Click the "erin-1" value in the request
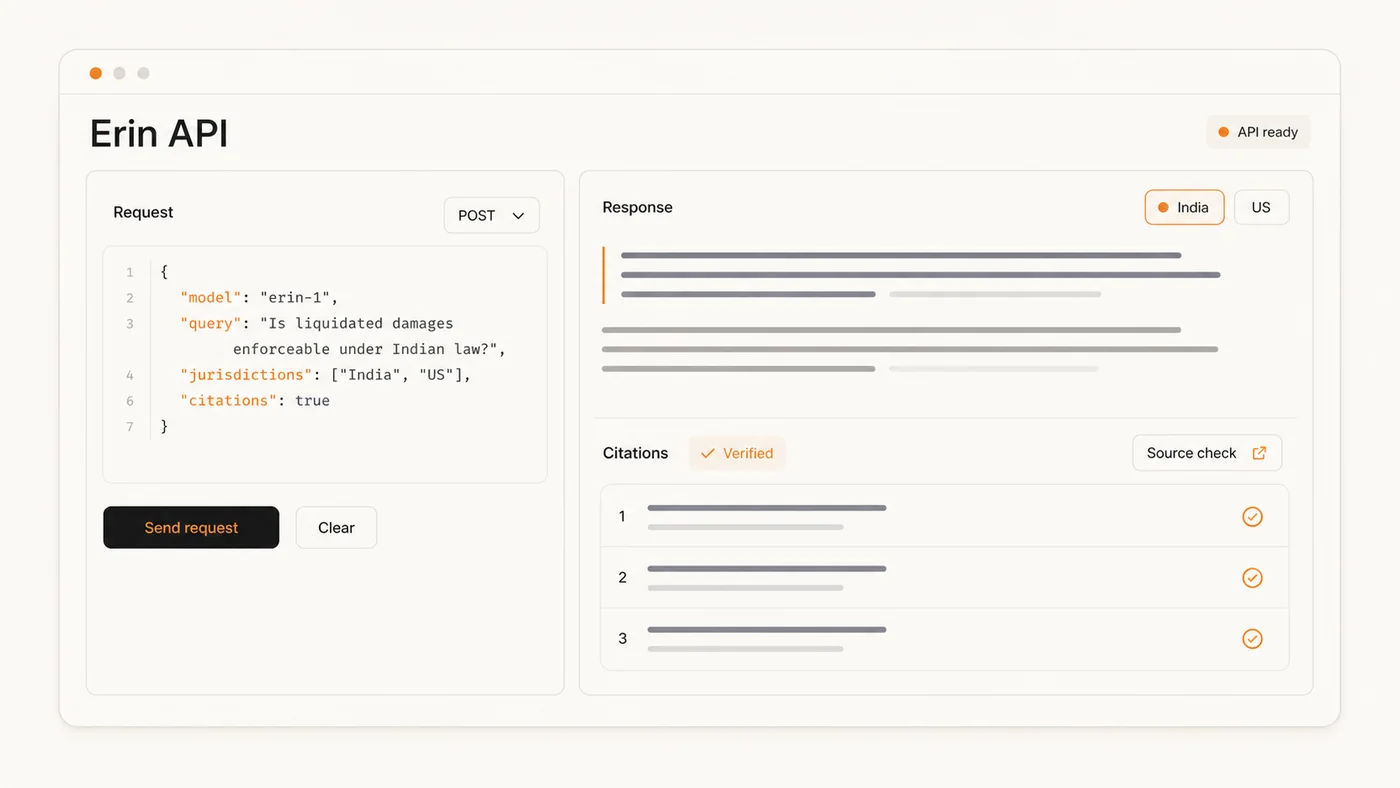 click(295, 297)
